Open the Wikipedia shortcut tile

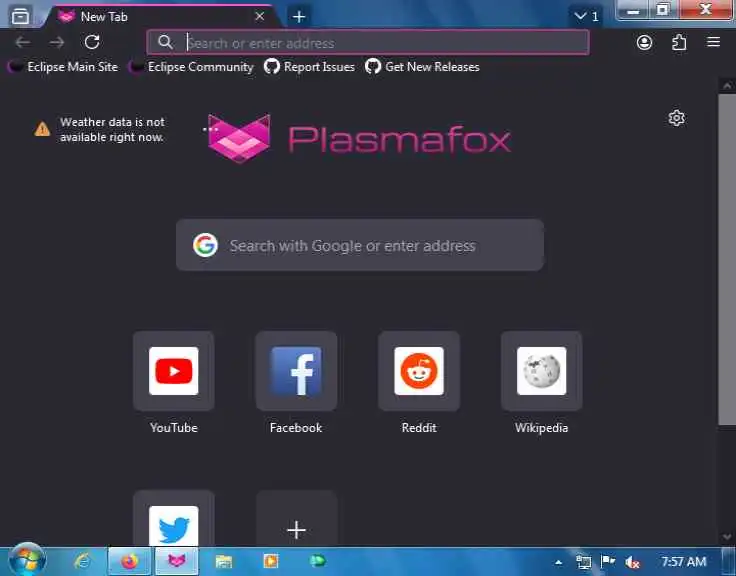(x=541, y=371)
